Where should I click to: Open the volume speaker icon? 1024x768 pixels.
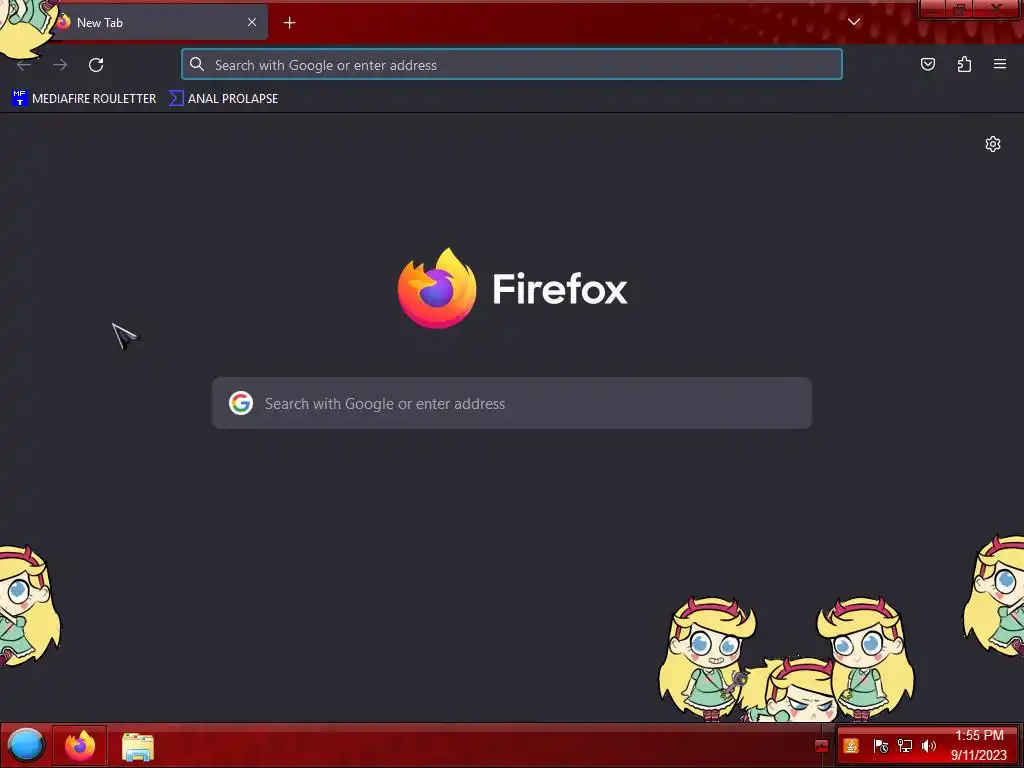929,746
